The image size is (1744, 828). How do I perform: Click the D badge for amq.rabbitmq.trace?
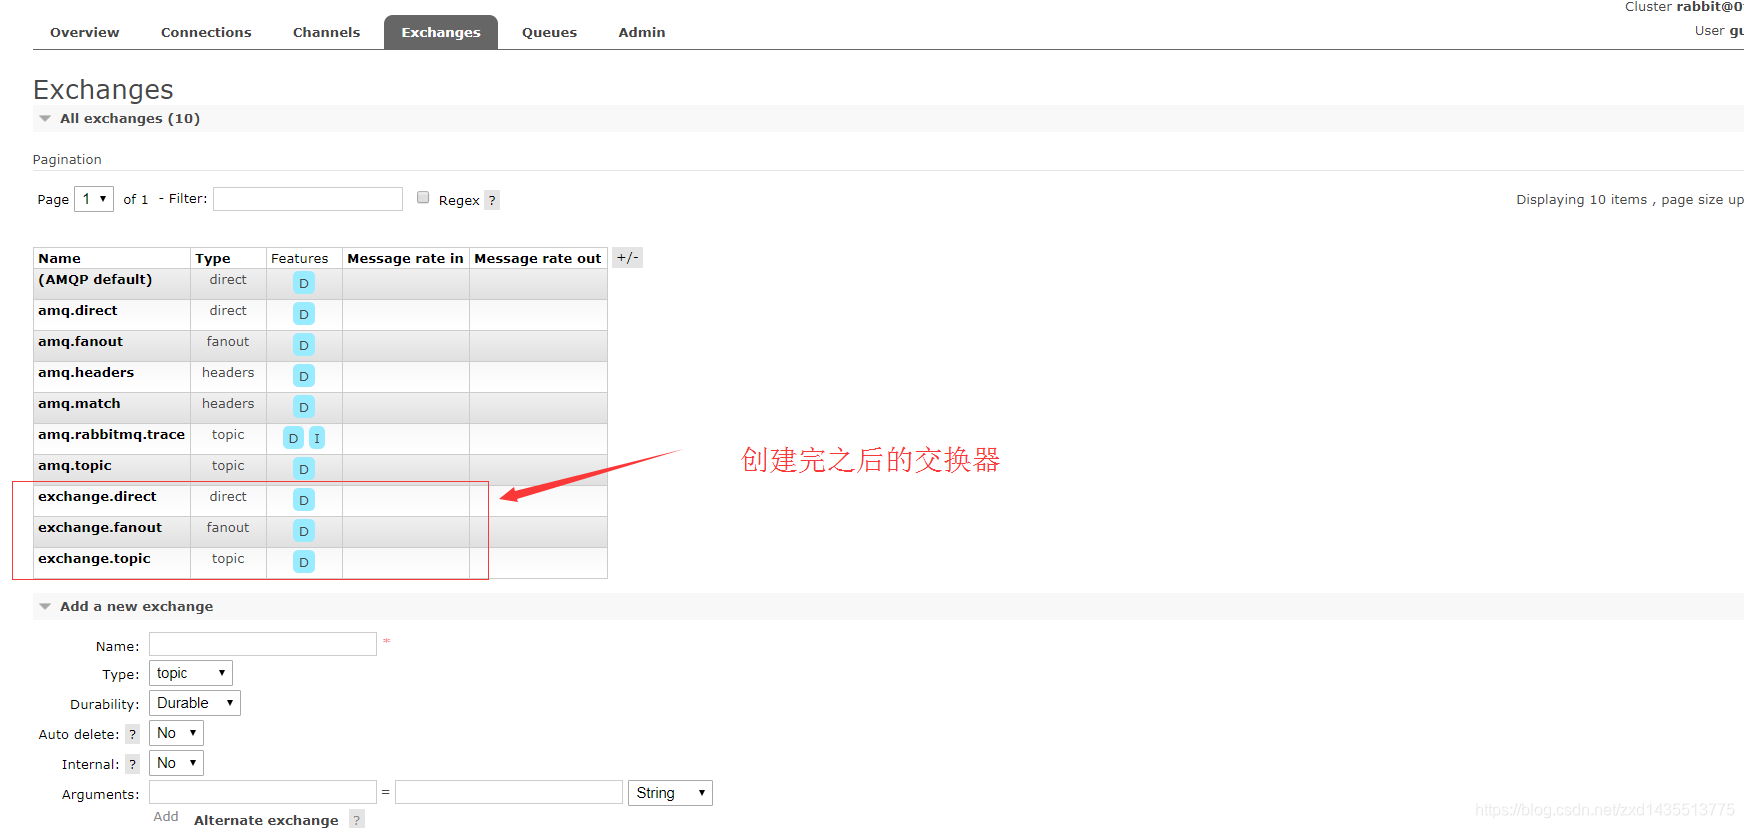[293, 438]
